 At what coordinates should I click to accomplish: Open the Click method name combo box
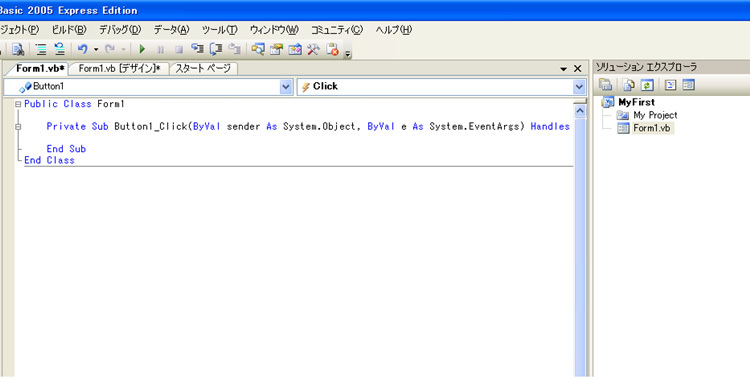[441, 87]
